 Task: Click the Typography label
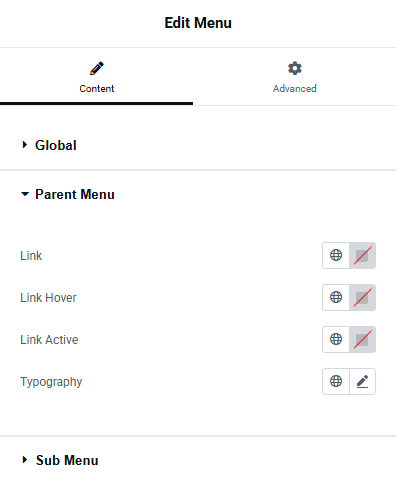tap(51, 382)
